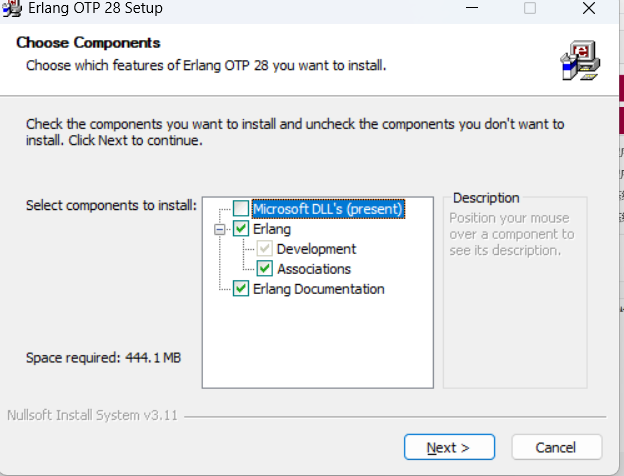Screen dimensions: 624x476
Task: Check the Microsoft DLL's (present) checkbox
Action: (241, 208)
